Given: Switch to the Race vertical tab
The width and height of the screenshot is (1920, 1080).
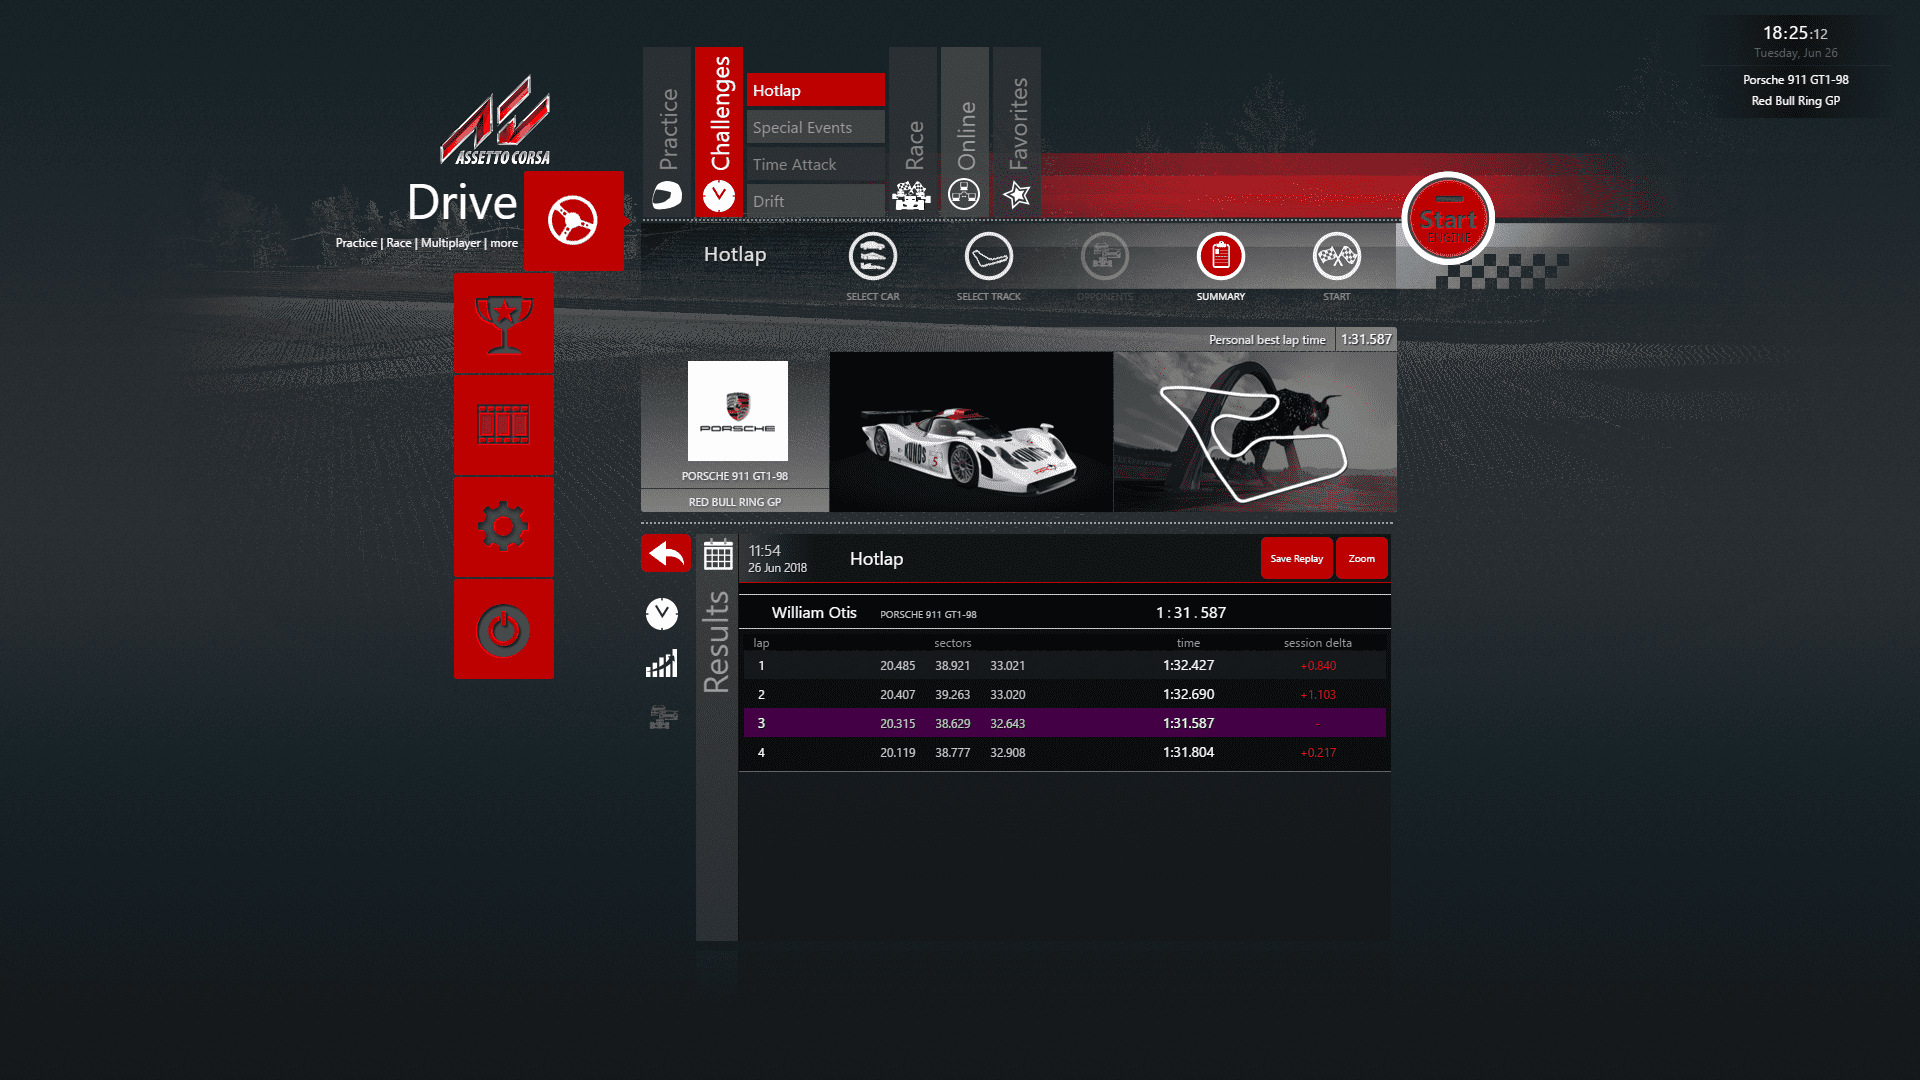Looking at the screenshot, I should (x=913, y=131).
